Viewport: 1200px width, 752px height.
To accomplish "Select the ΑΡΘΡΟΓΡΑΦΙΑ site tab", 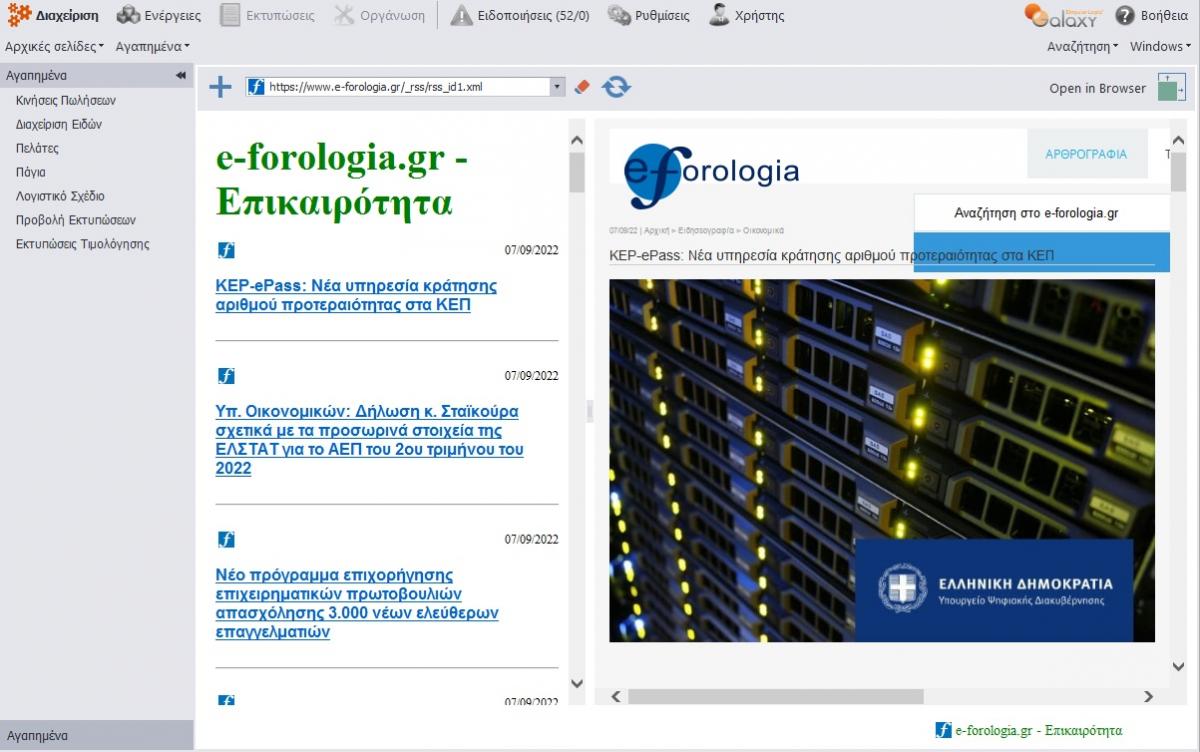I will pos(1086,154).
